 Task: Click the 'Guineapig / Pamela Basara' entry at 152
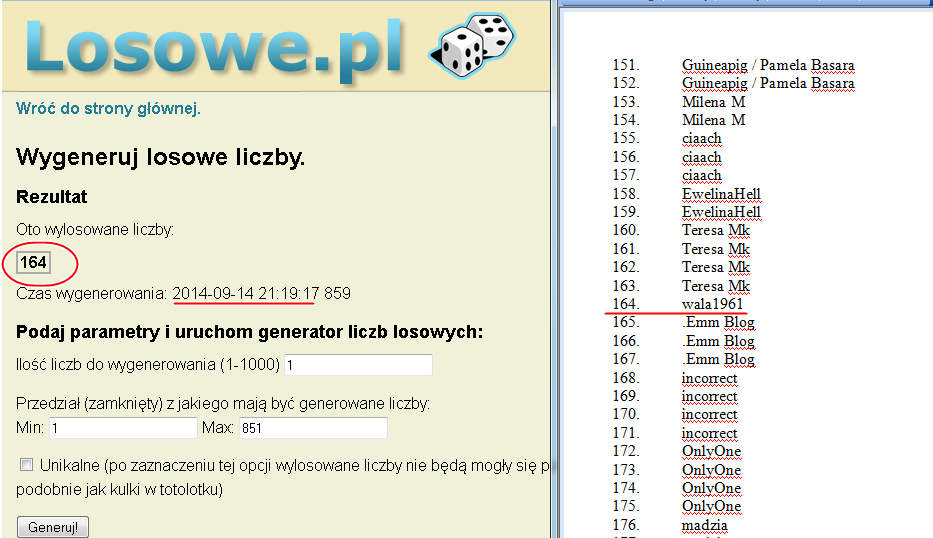click(768, 83)
